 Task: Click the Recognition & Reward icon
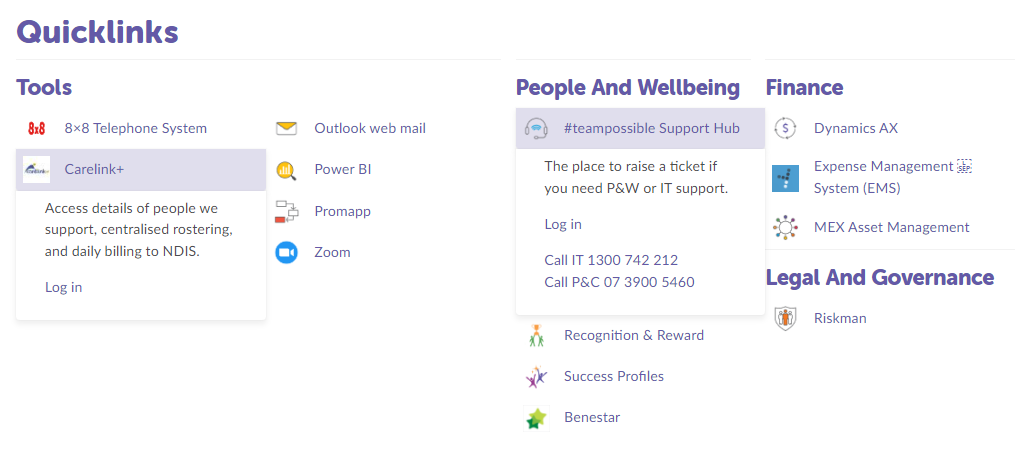coord(537,336)
